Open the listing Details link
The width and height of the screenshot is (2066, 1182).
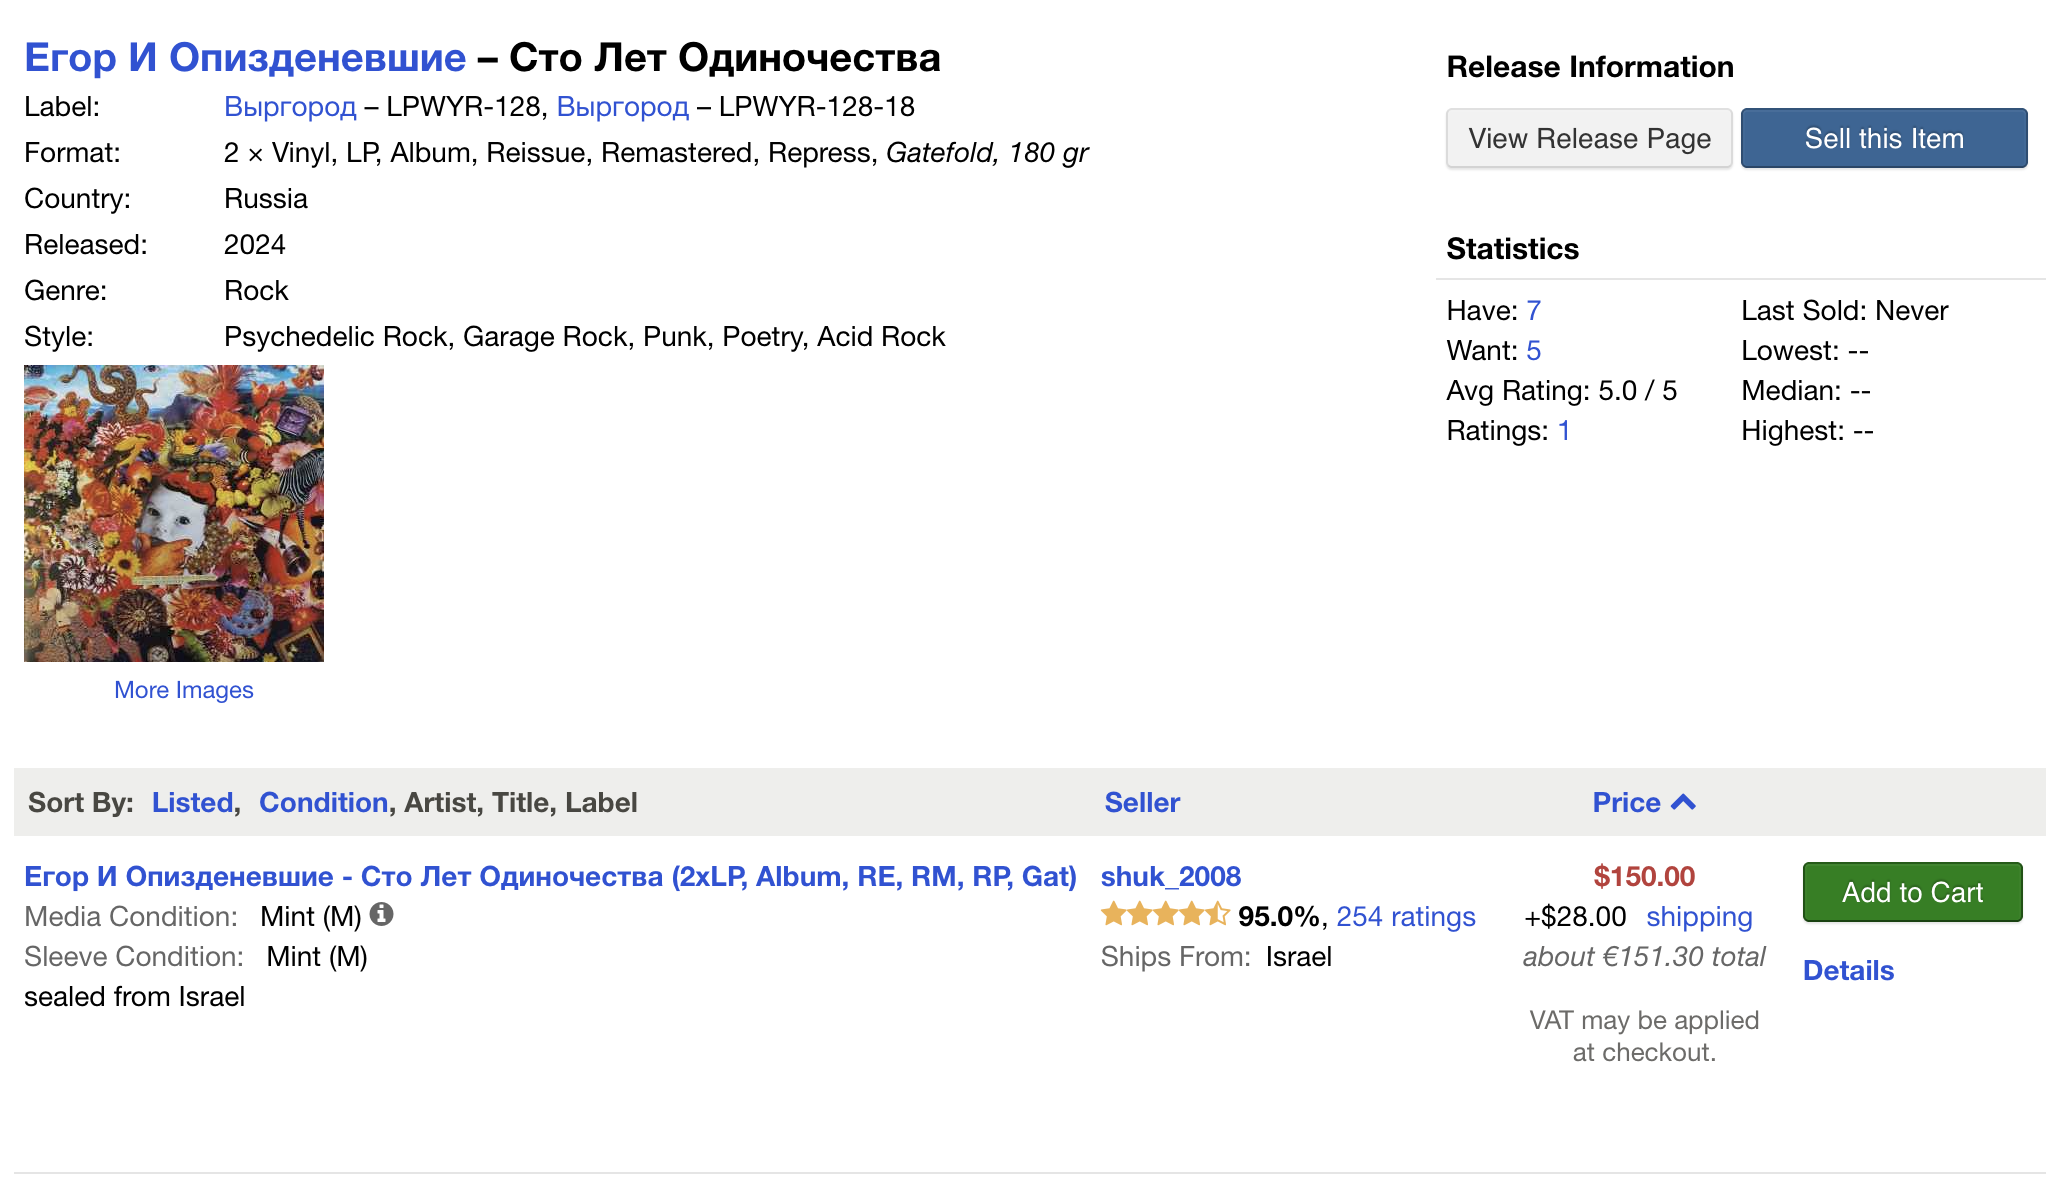1848,970
